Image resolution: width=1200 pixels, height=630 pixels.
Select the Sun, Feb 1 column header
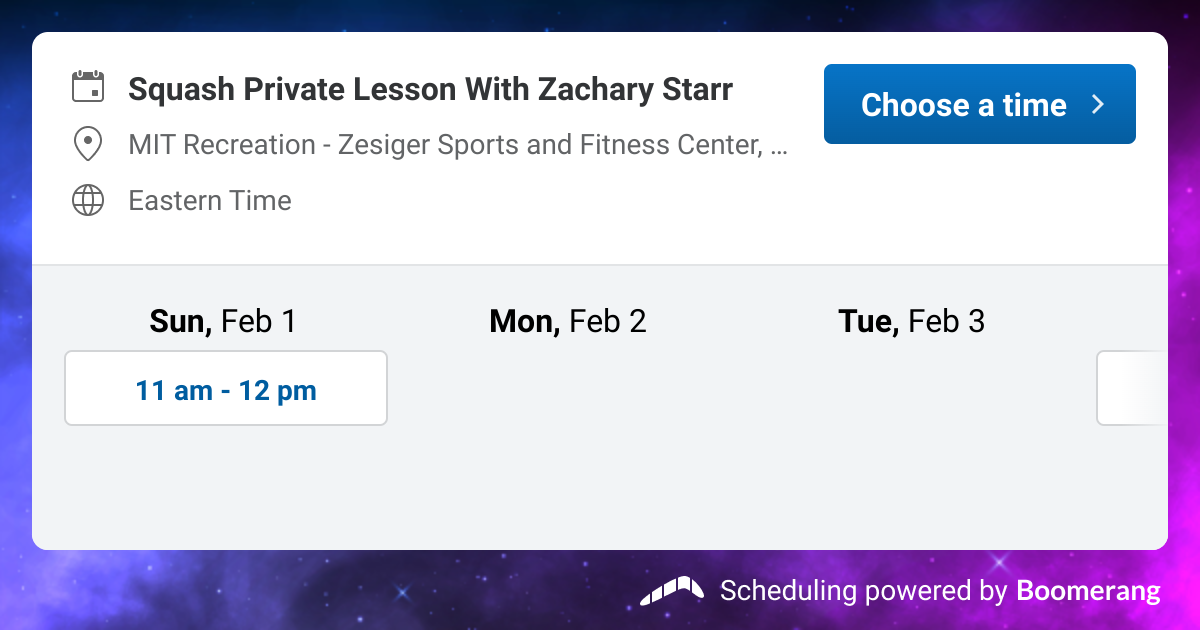click(223, 321)
